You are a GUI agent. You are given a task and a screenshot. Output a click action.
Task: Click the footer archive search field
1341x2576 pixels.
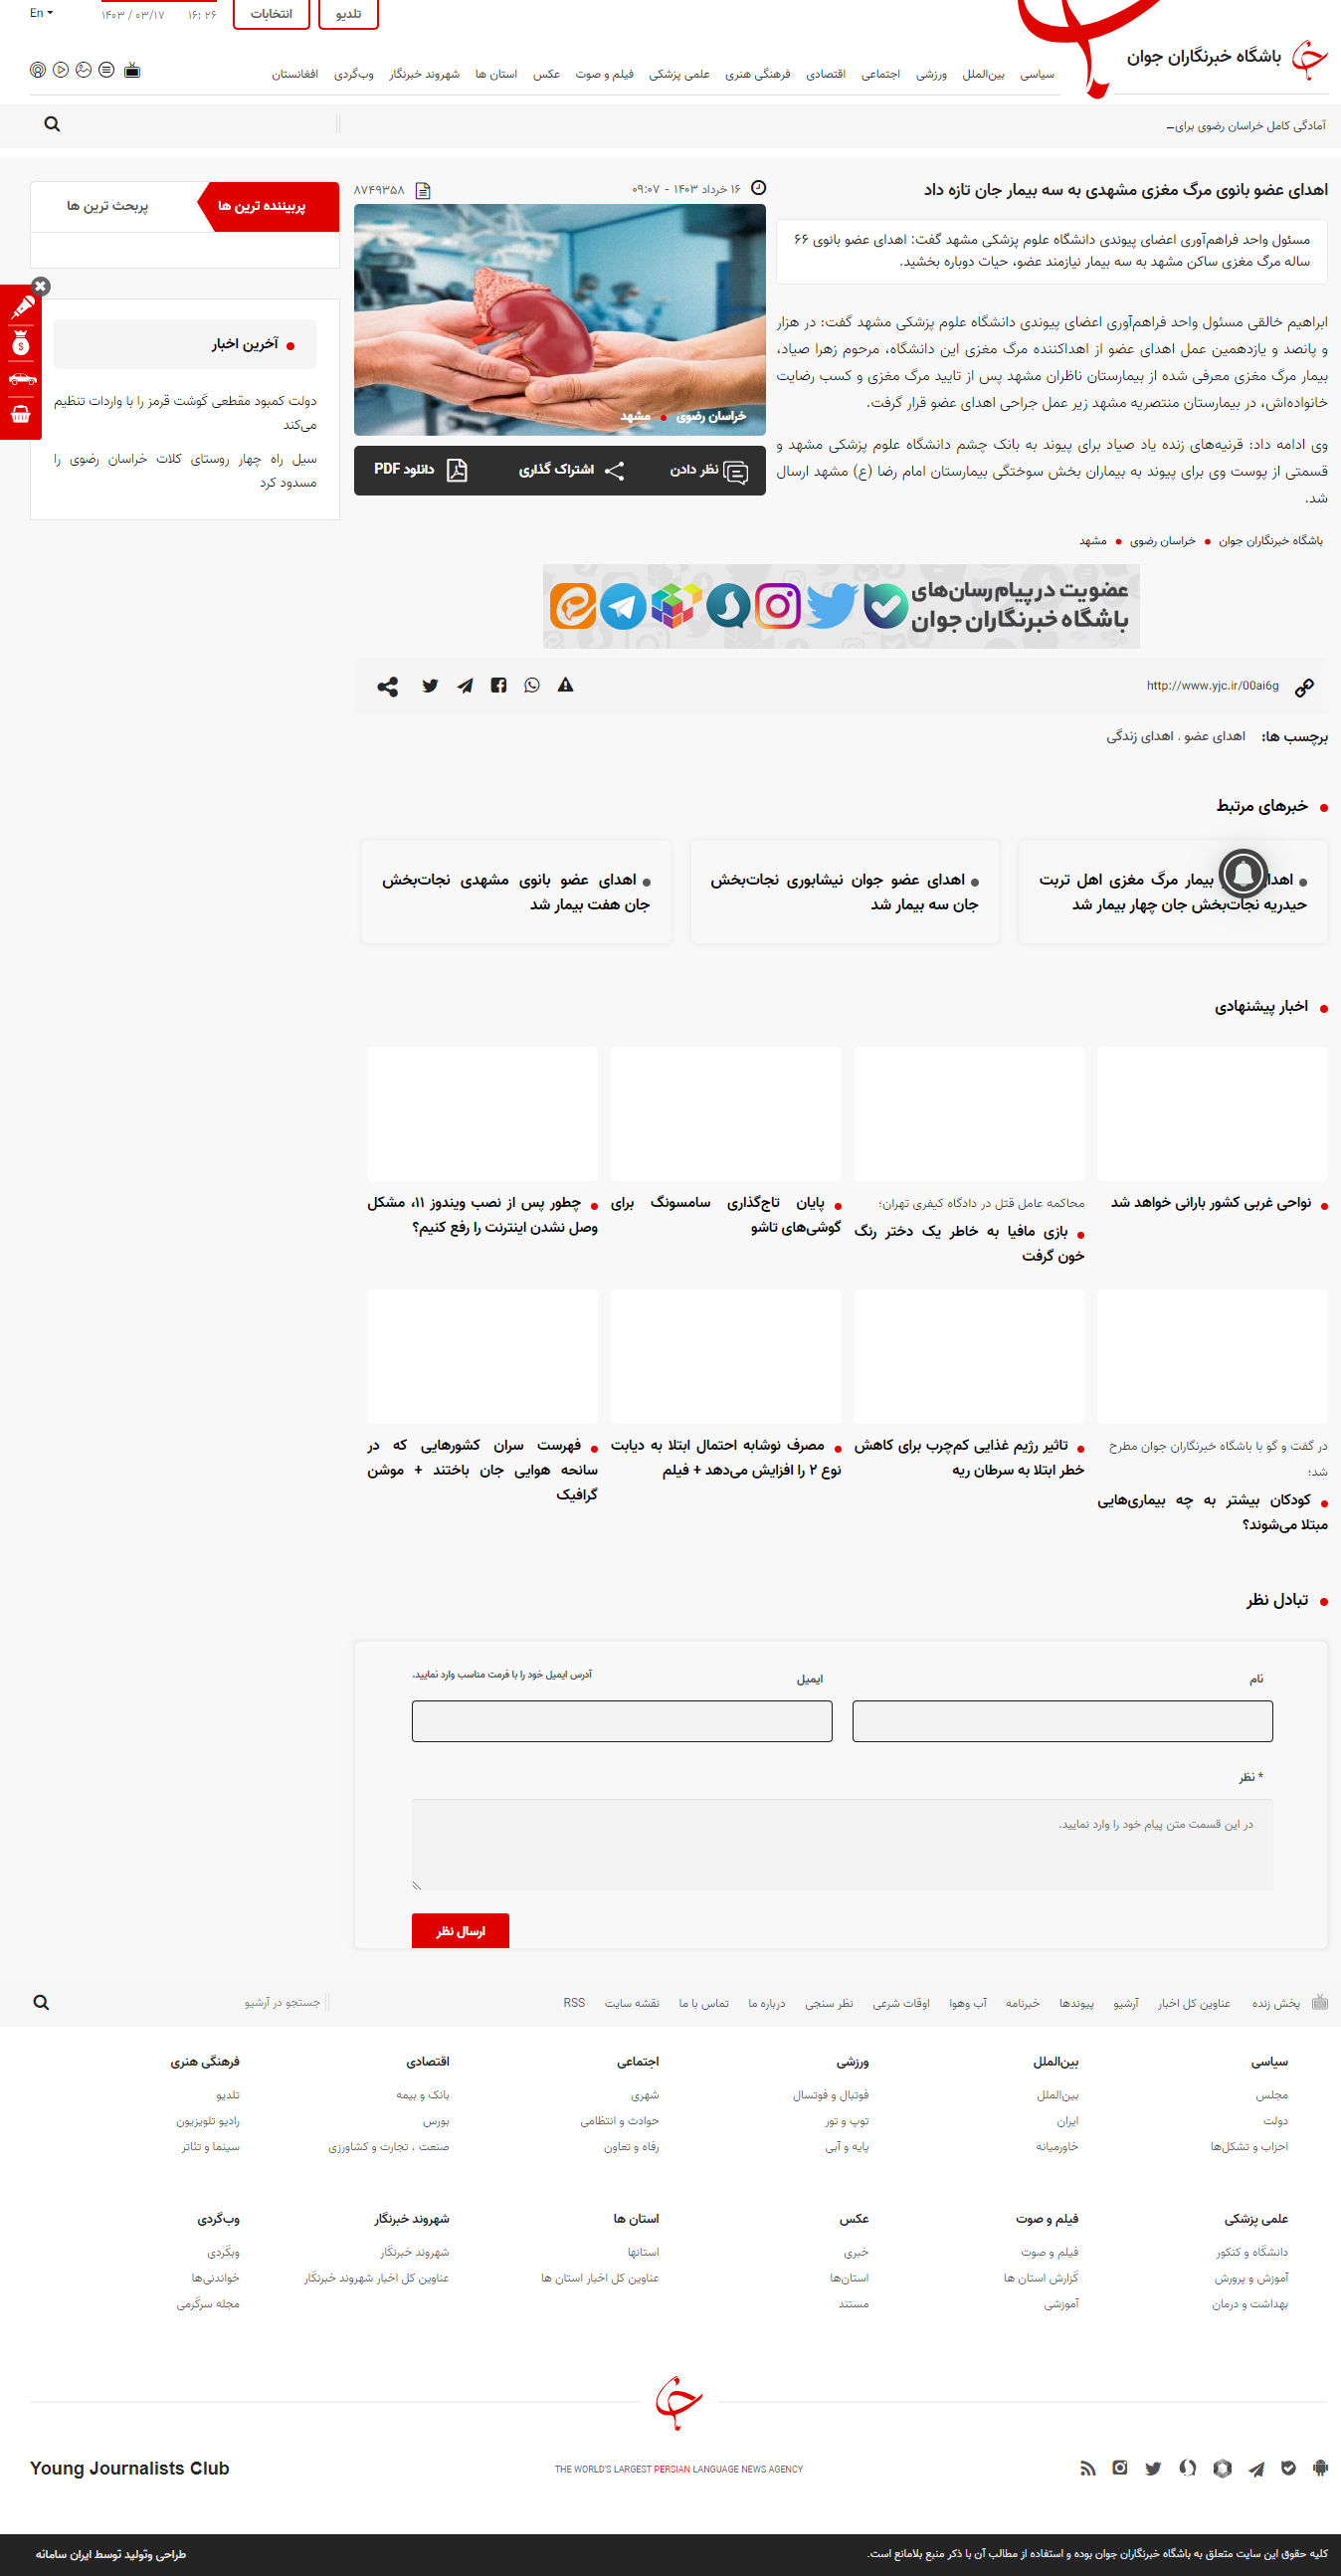coord(190,2003)
